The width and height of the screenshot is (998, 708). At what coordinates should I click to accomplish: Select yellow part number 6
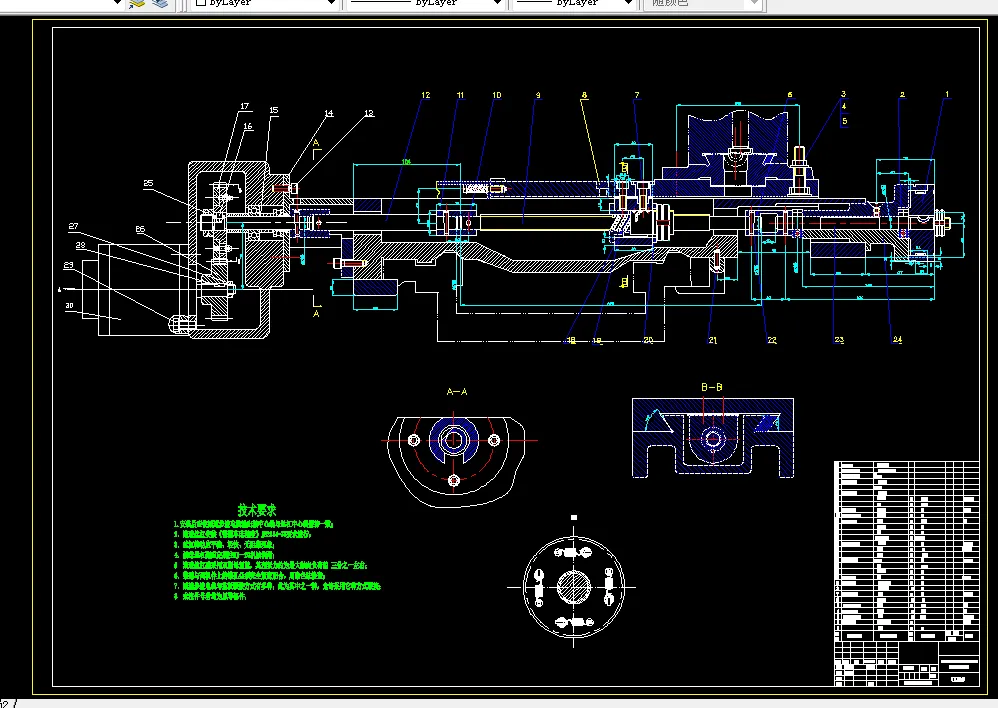(x=790, y=95)
